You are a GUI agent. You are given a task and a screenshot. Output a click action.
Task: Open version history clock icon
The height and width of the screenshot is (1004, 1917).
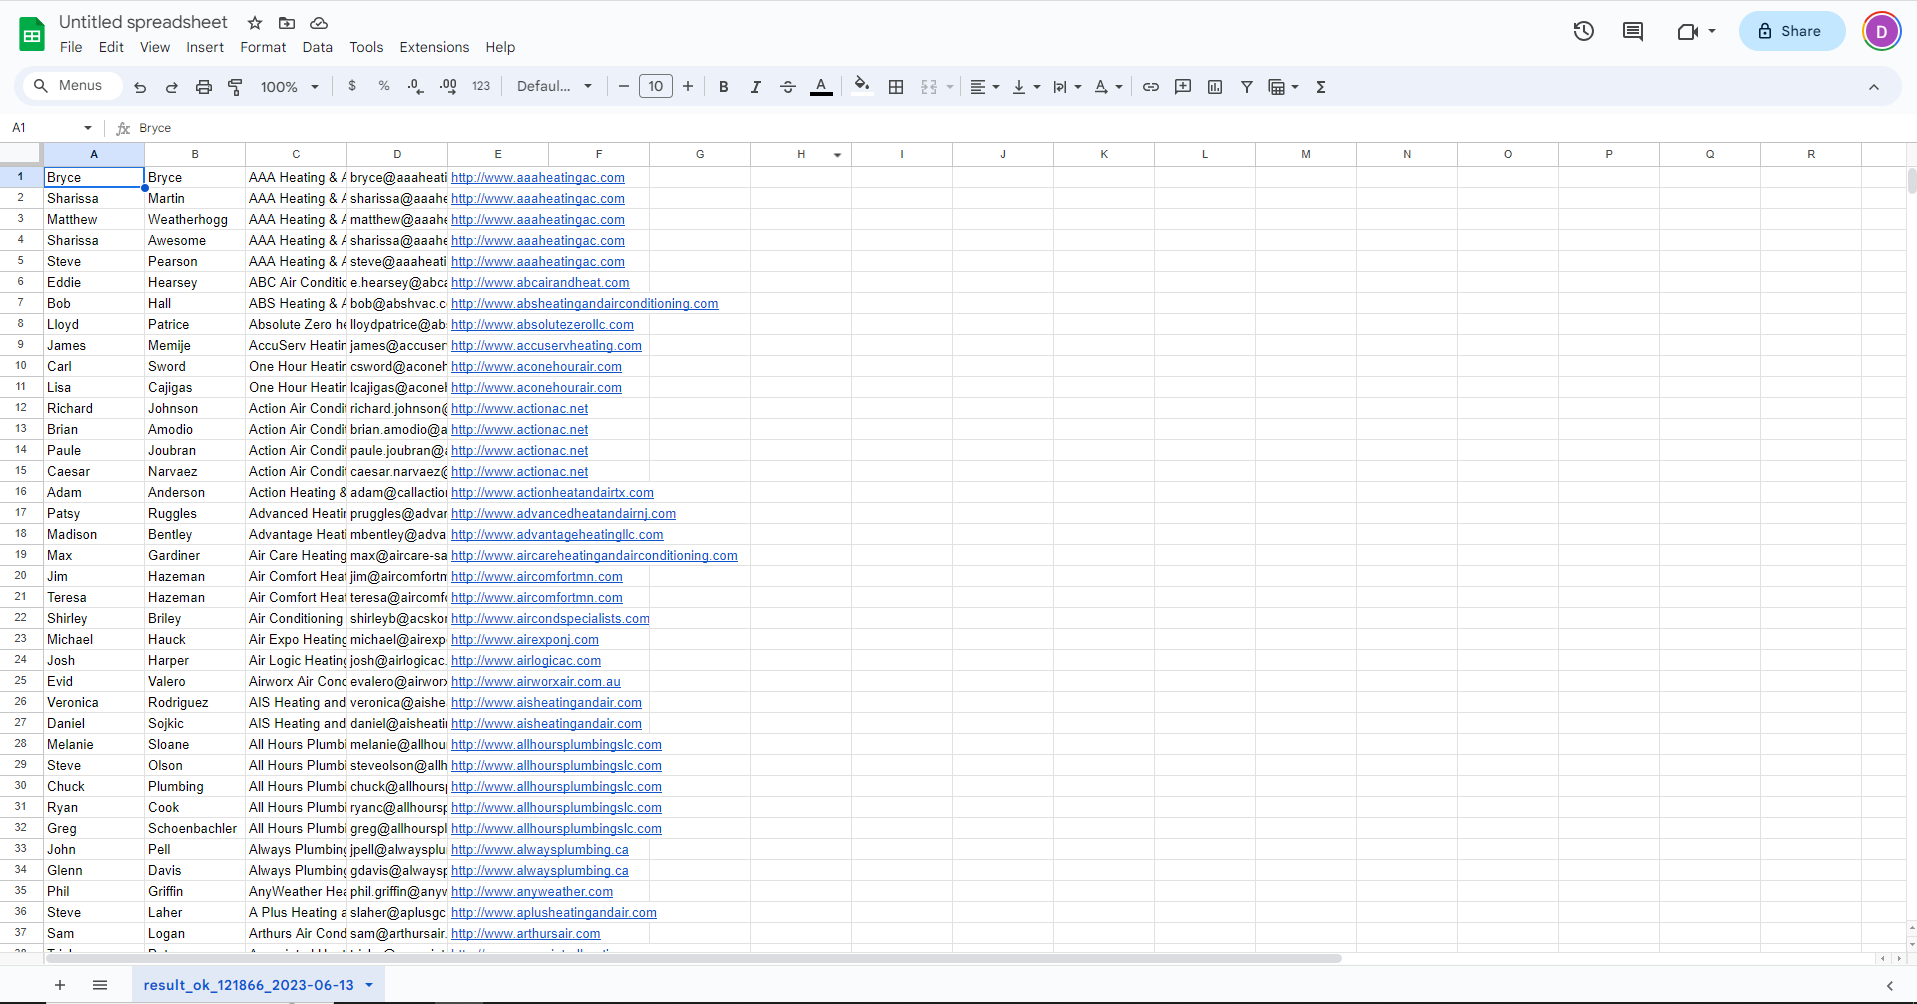[1583, 31]
